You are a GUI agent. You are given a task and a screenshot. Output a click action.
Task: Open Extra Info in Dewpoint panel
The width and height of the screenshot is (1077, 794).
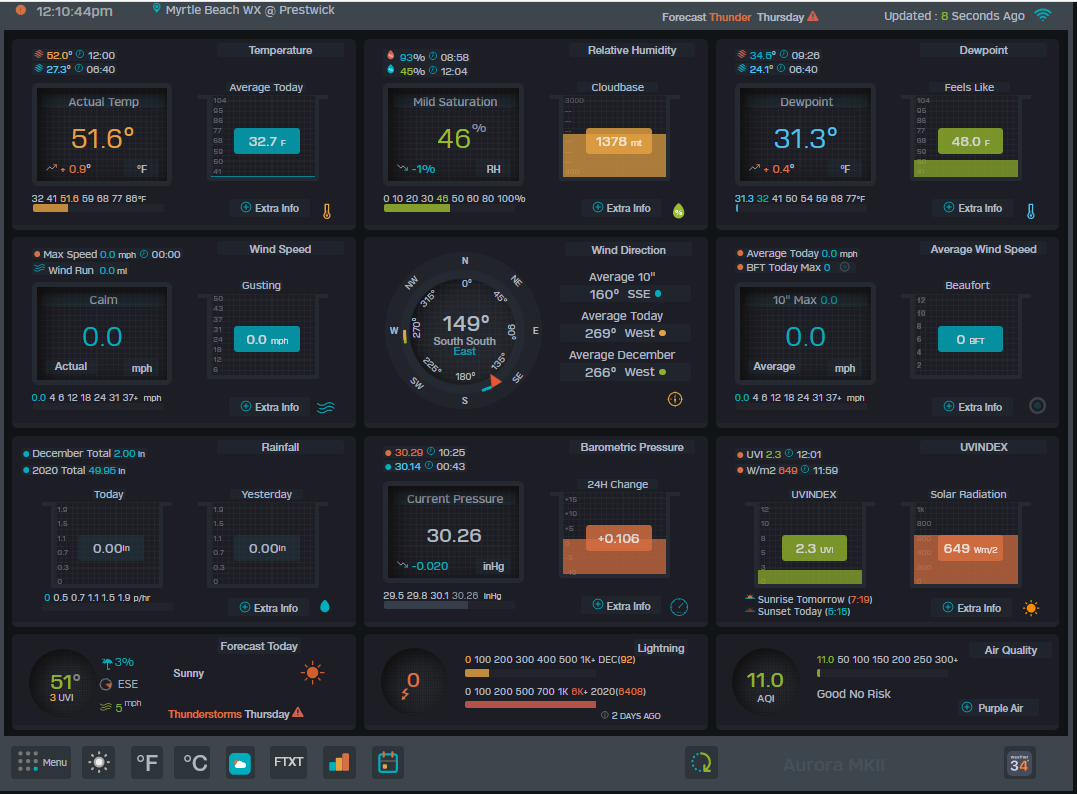[x=973, y=208]
